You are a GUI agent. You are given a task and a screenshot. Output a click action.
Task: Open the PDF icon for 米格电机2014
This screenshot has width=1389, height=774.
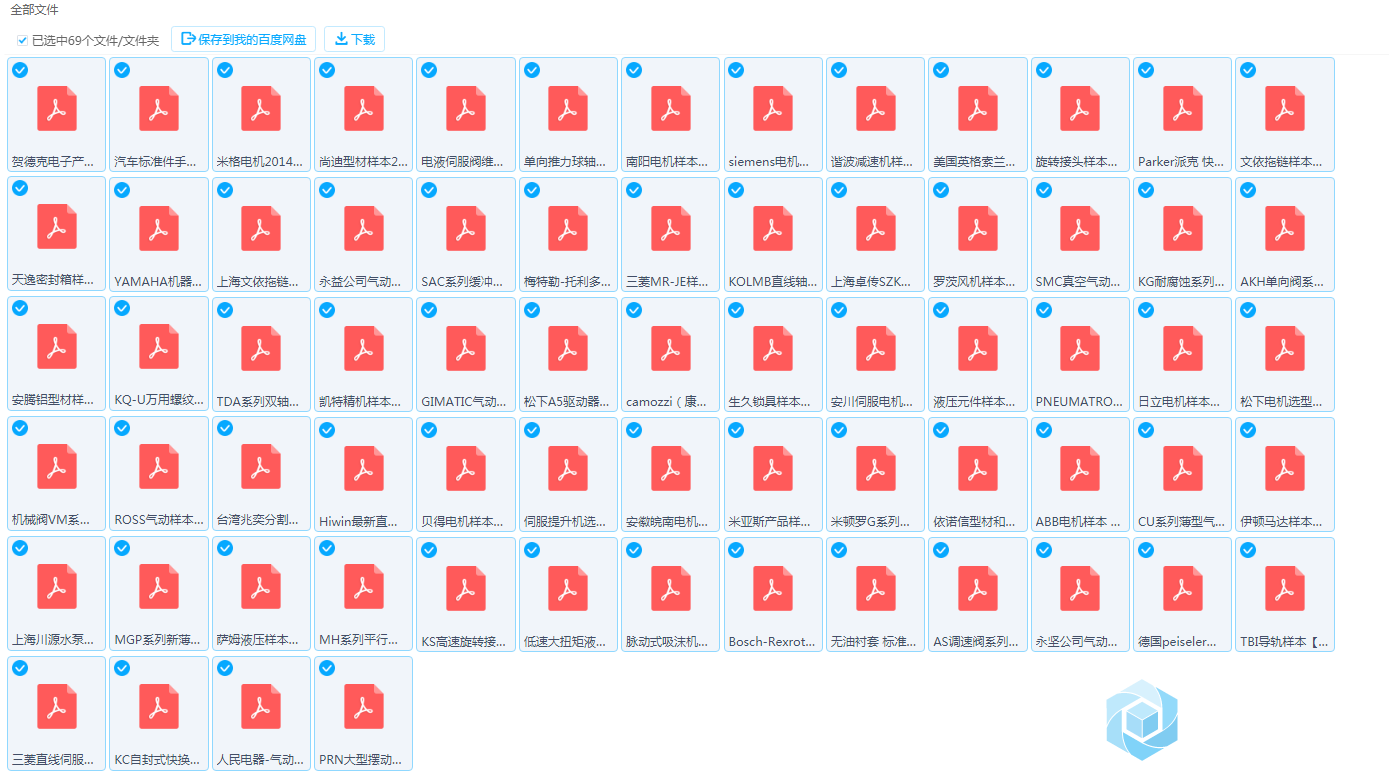(261, 108)
